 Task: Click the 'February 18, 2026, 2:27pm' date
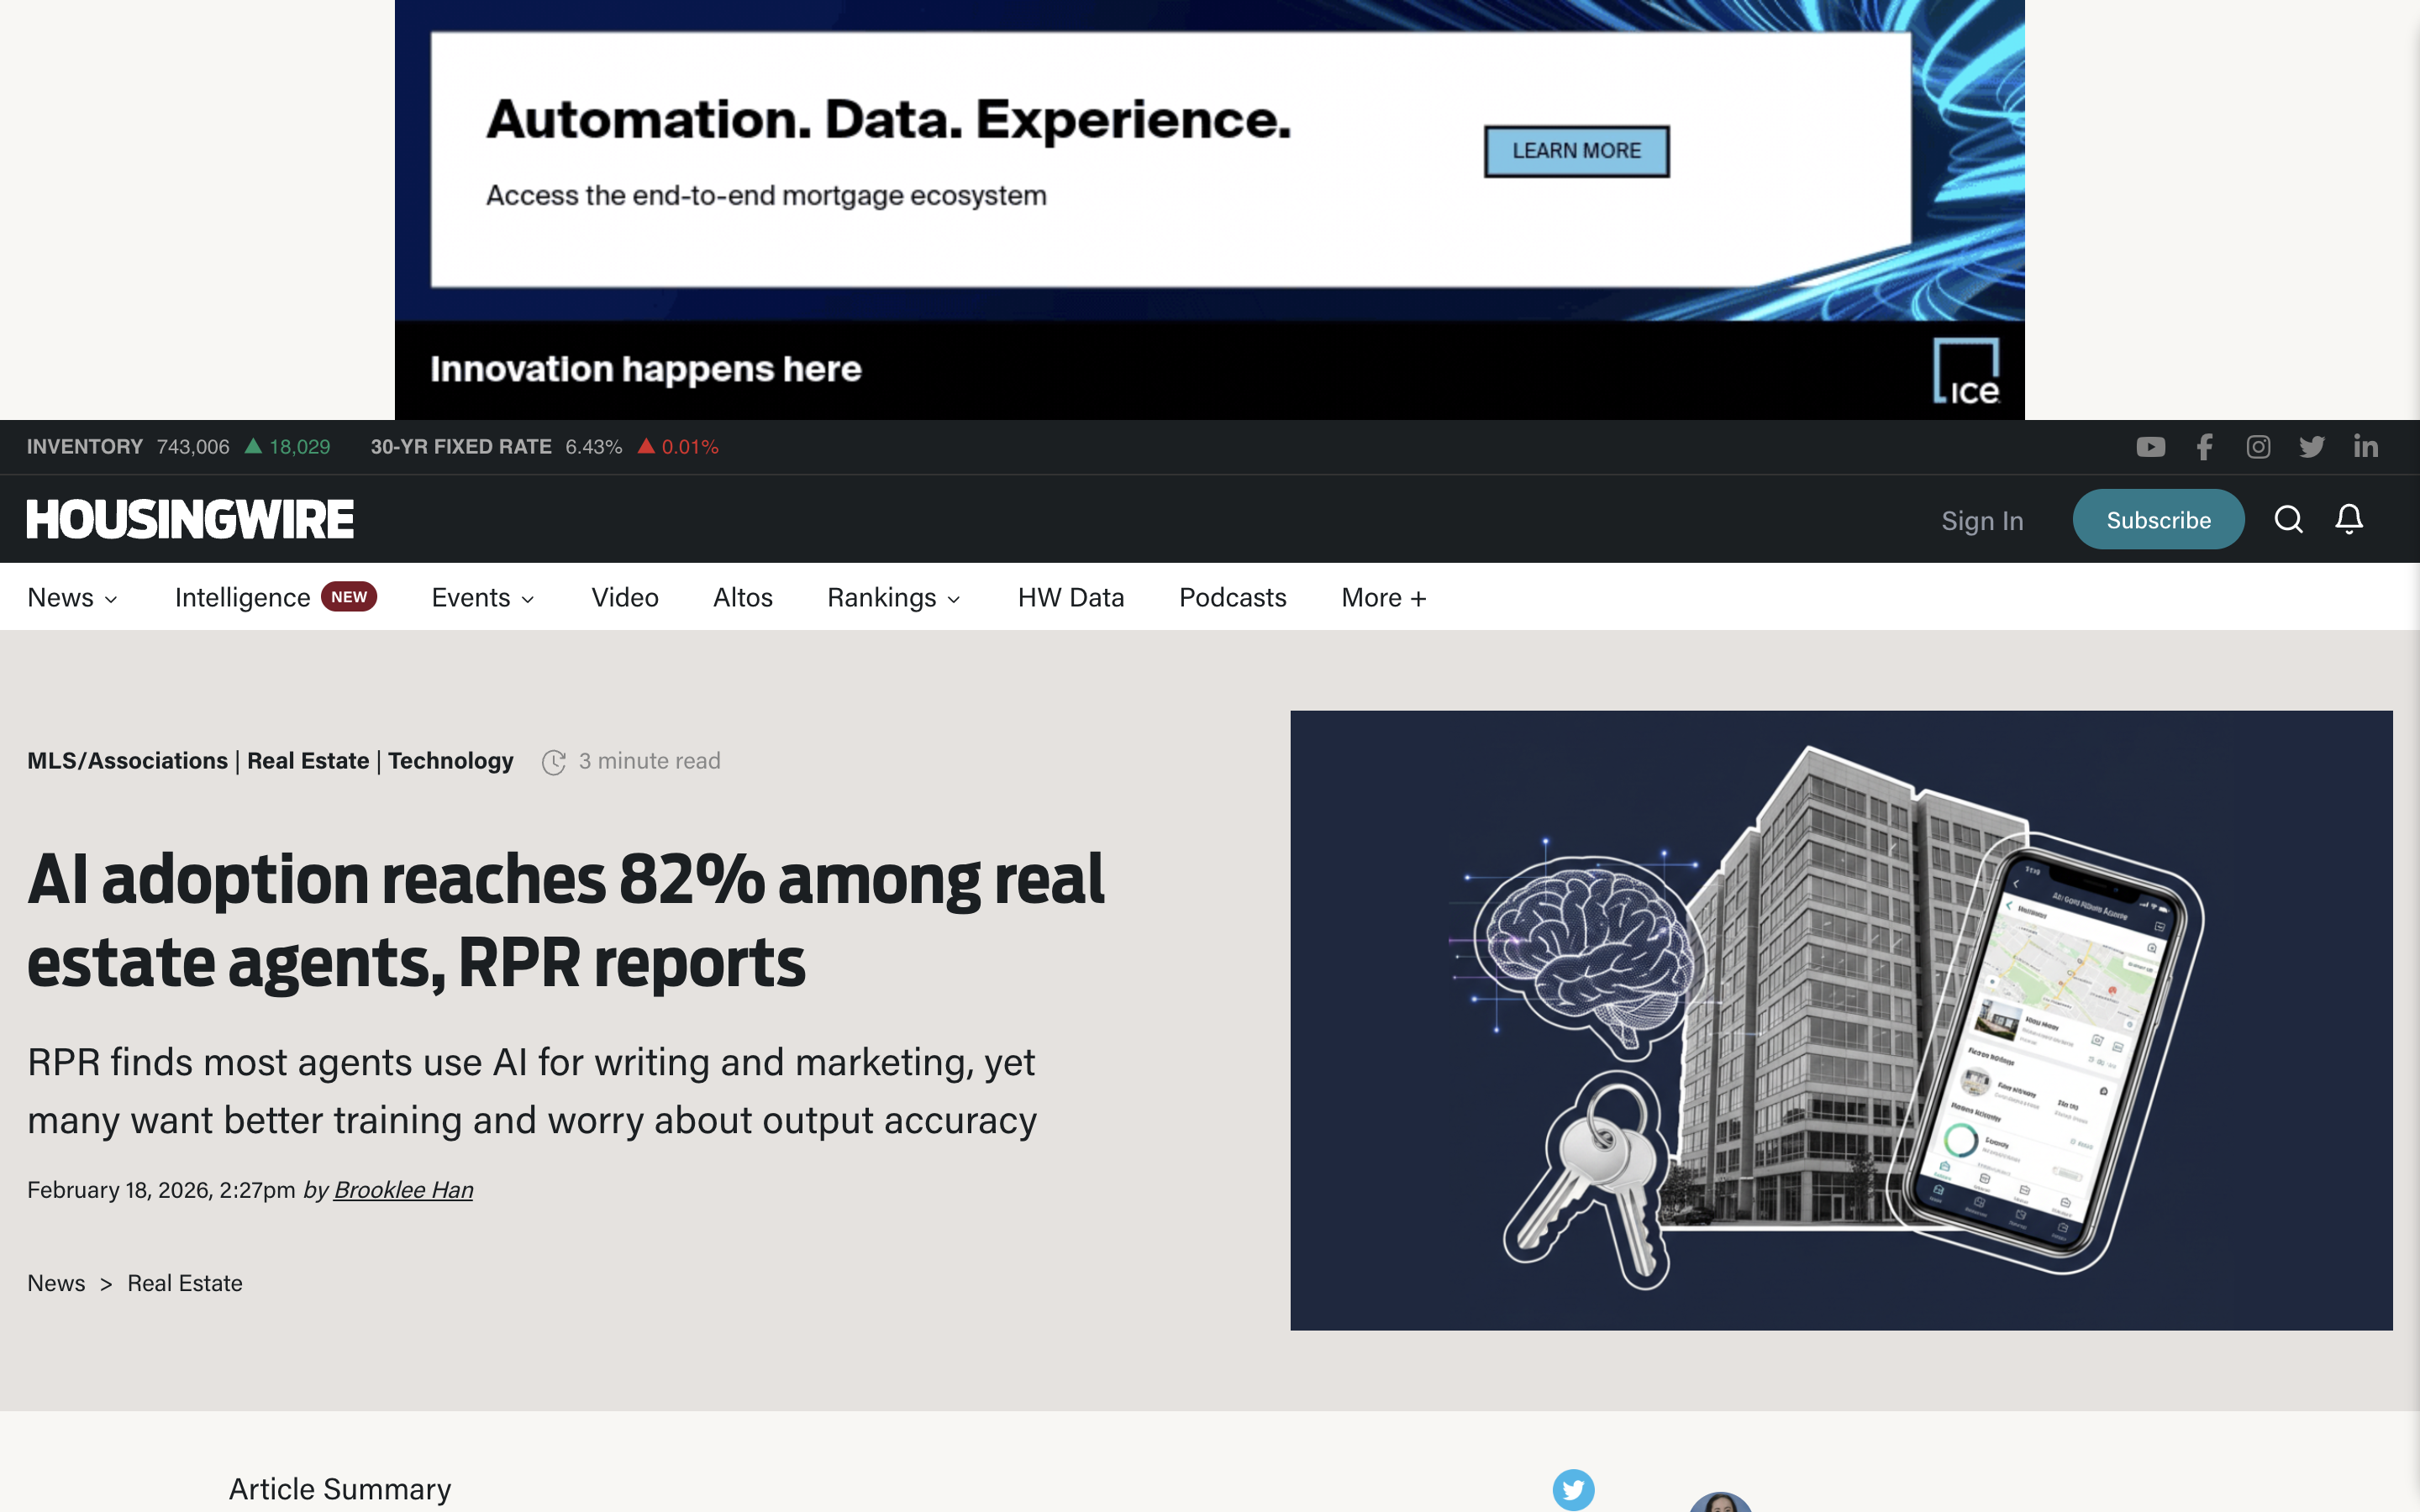pyautogui.click(x=161, y=1190)
